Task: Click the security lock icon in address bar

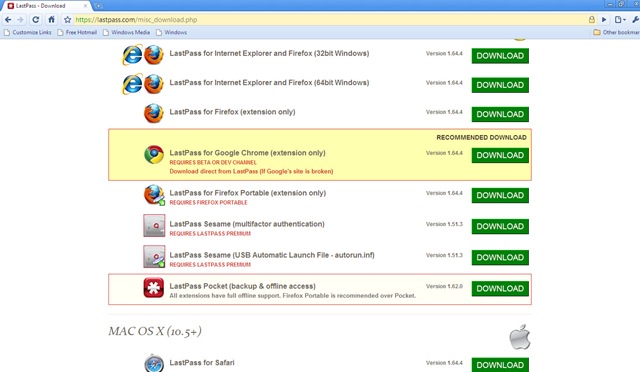Action: click(591, 19)
